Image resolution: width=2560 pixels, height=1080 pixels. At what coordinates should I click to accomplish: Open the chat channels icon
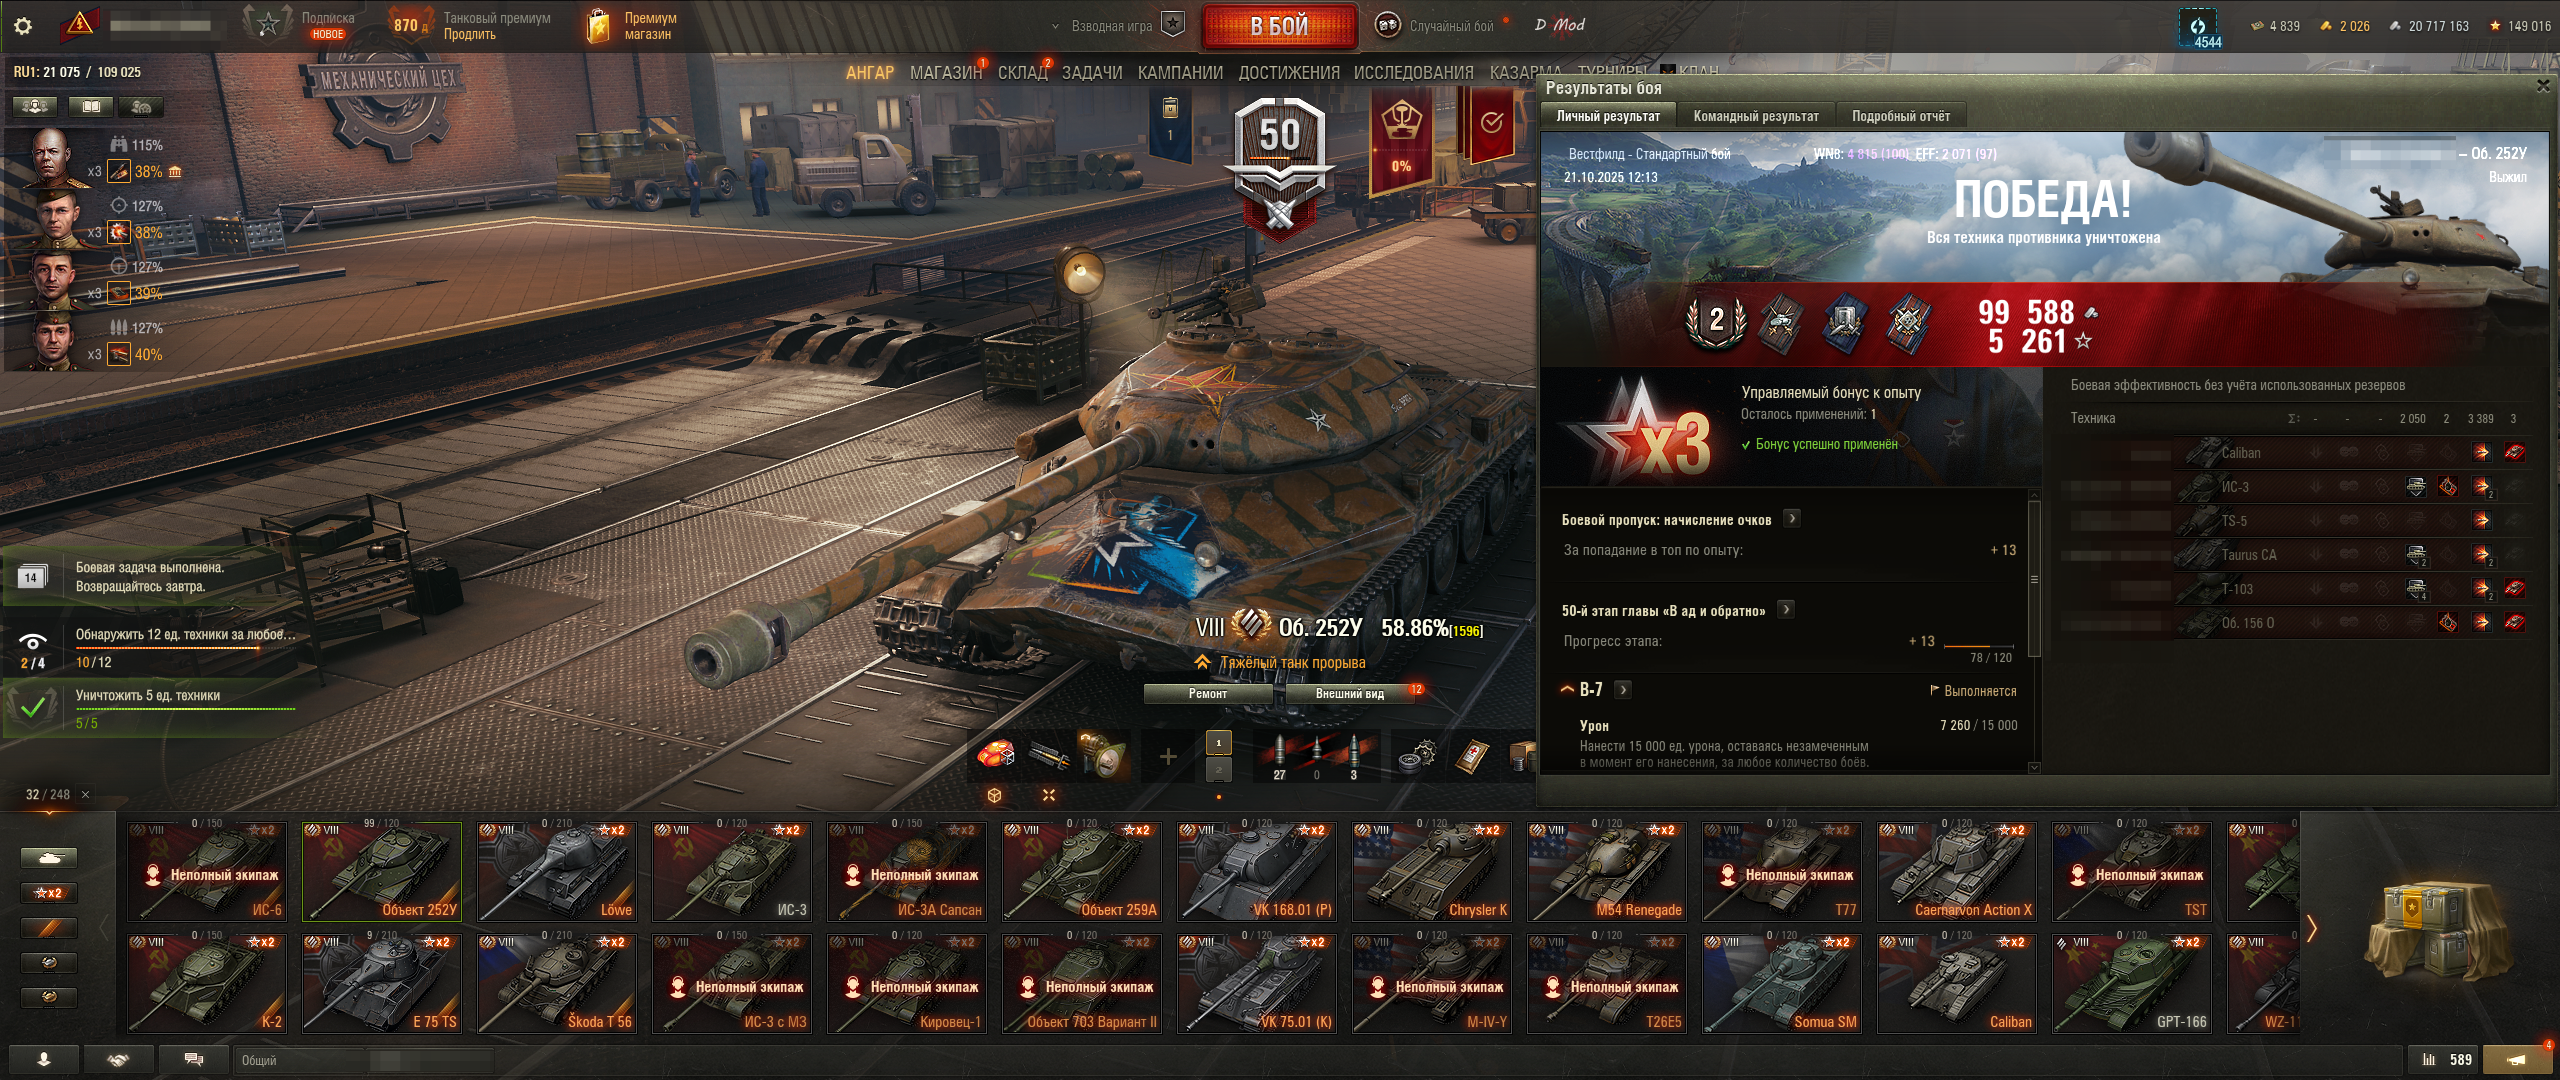[194, 1060]
